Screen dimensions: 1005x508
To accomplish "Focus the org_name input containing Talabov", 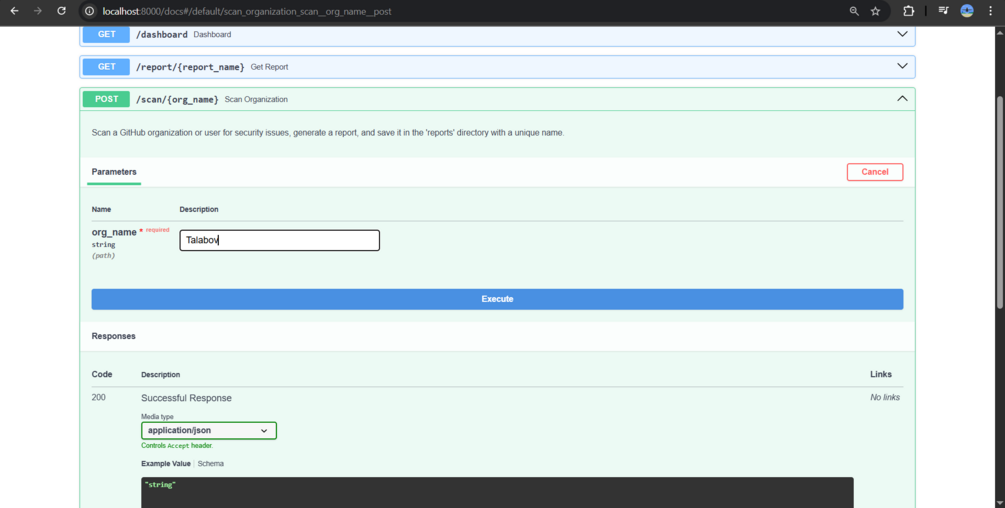I will tap(279, 240).
